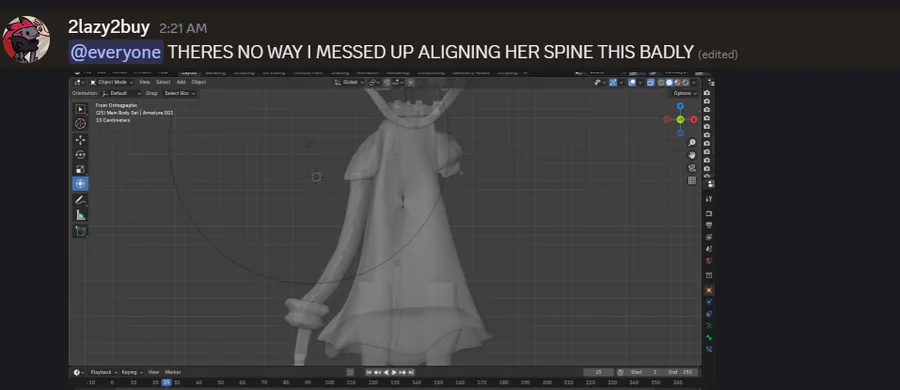Open the Object menu in viewport header

click(x=199, y=82)
